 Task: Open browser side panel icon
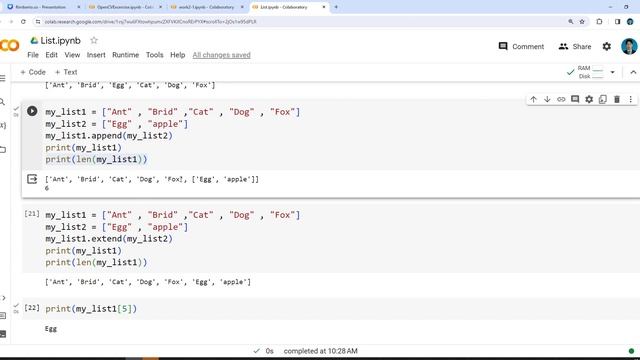[x=617, y=22]
